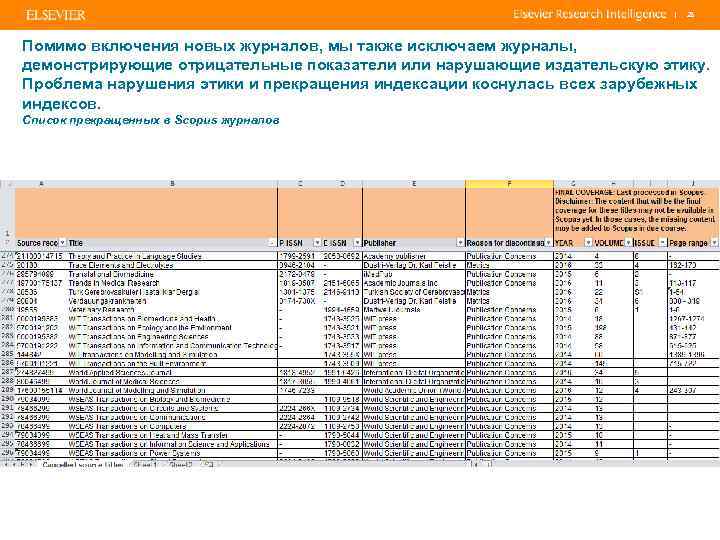Click the Select All corner of the spreadsheet
This screenshot has height=540, width=720.
[x=7, y=184]
